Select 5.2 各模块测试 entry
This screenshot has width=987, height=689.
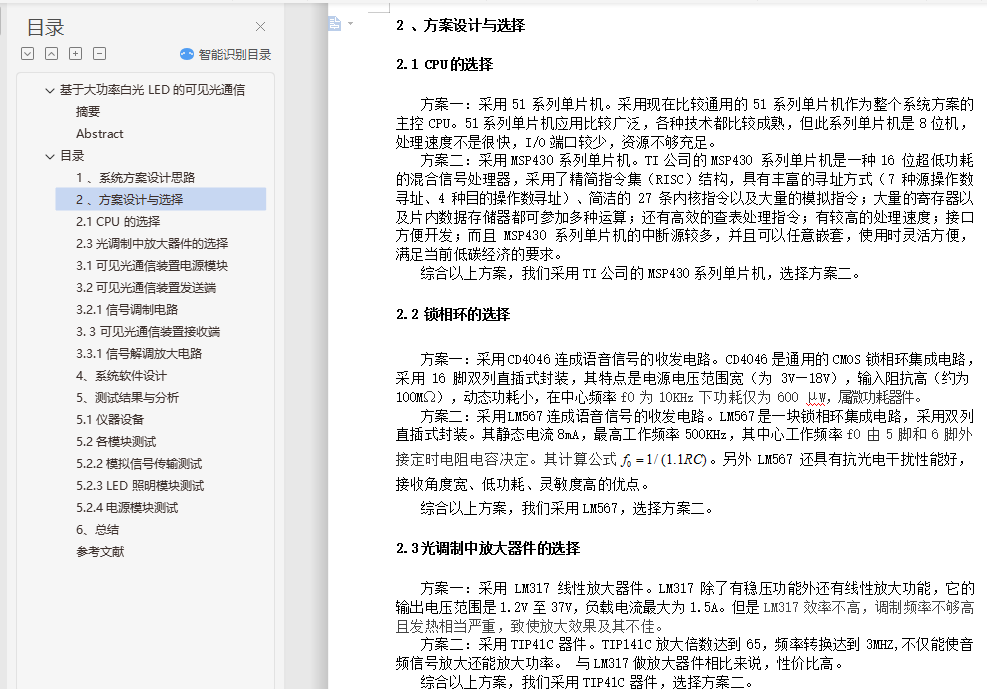tap(116, 442)
